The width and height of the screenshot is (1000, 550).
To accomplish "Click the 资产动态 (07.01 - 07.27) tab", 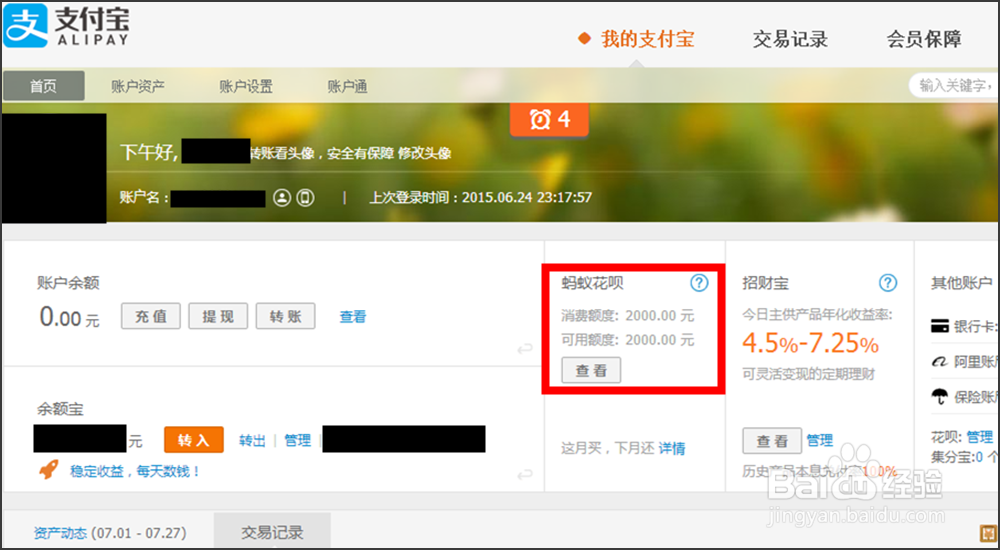I will 110,532.
